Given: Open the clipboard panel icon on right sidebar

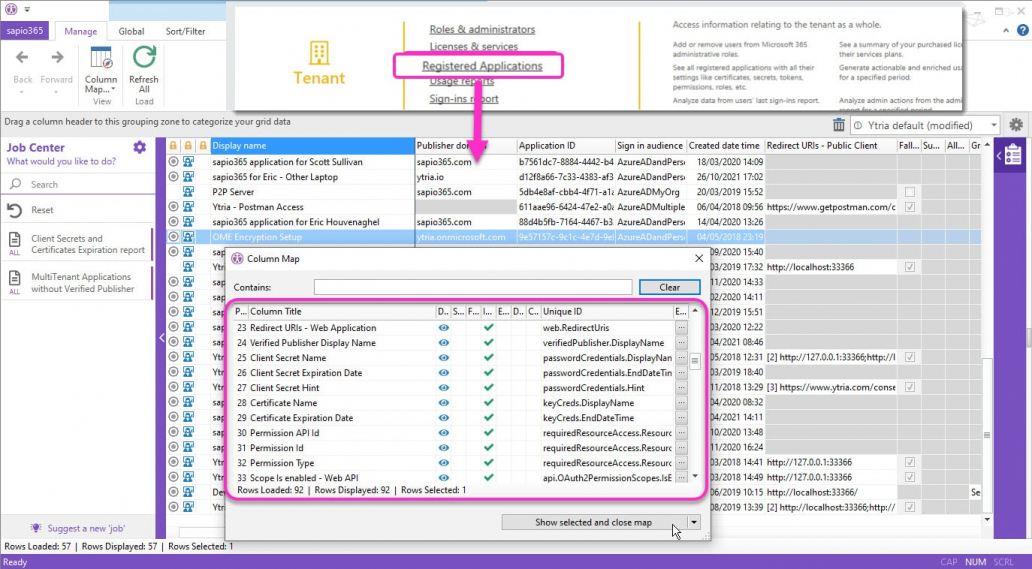Looking at the screenshot, I should pyautogui.click(x=1013, y=155).
